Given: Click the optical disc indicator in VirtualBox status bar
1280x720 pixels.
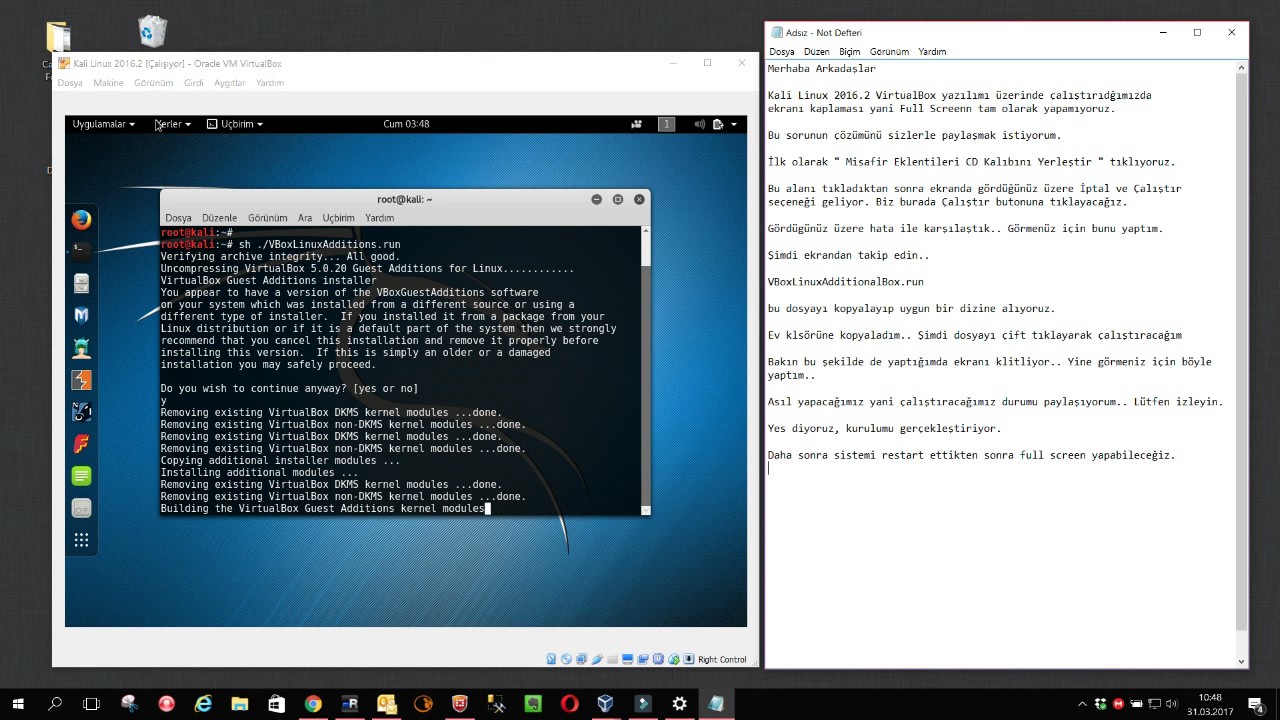Looking at the screenshot, I should [x=566, y=659].
